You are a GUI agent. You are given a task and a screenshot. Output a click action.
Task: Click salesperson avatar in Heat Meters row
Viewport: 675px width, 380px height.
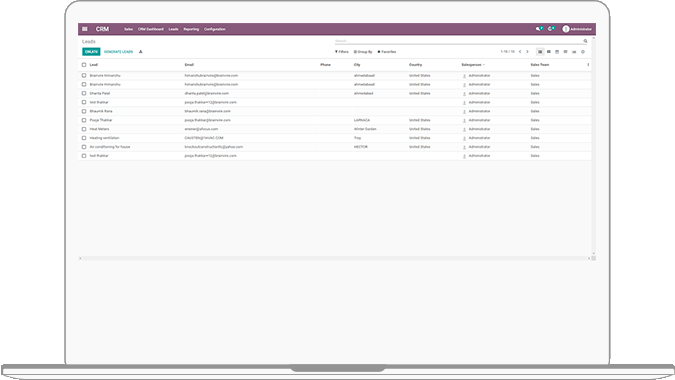point(464,129)
